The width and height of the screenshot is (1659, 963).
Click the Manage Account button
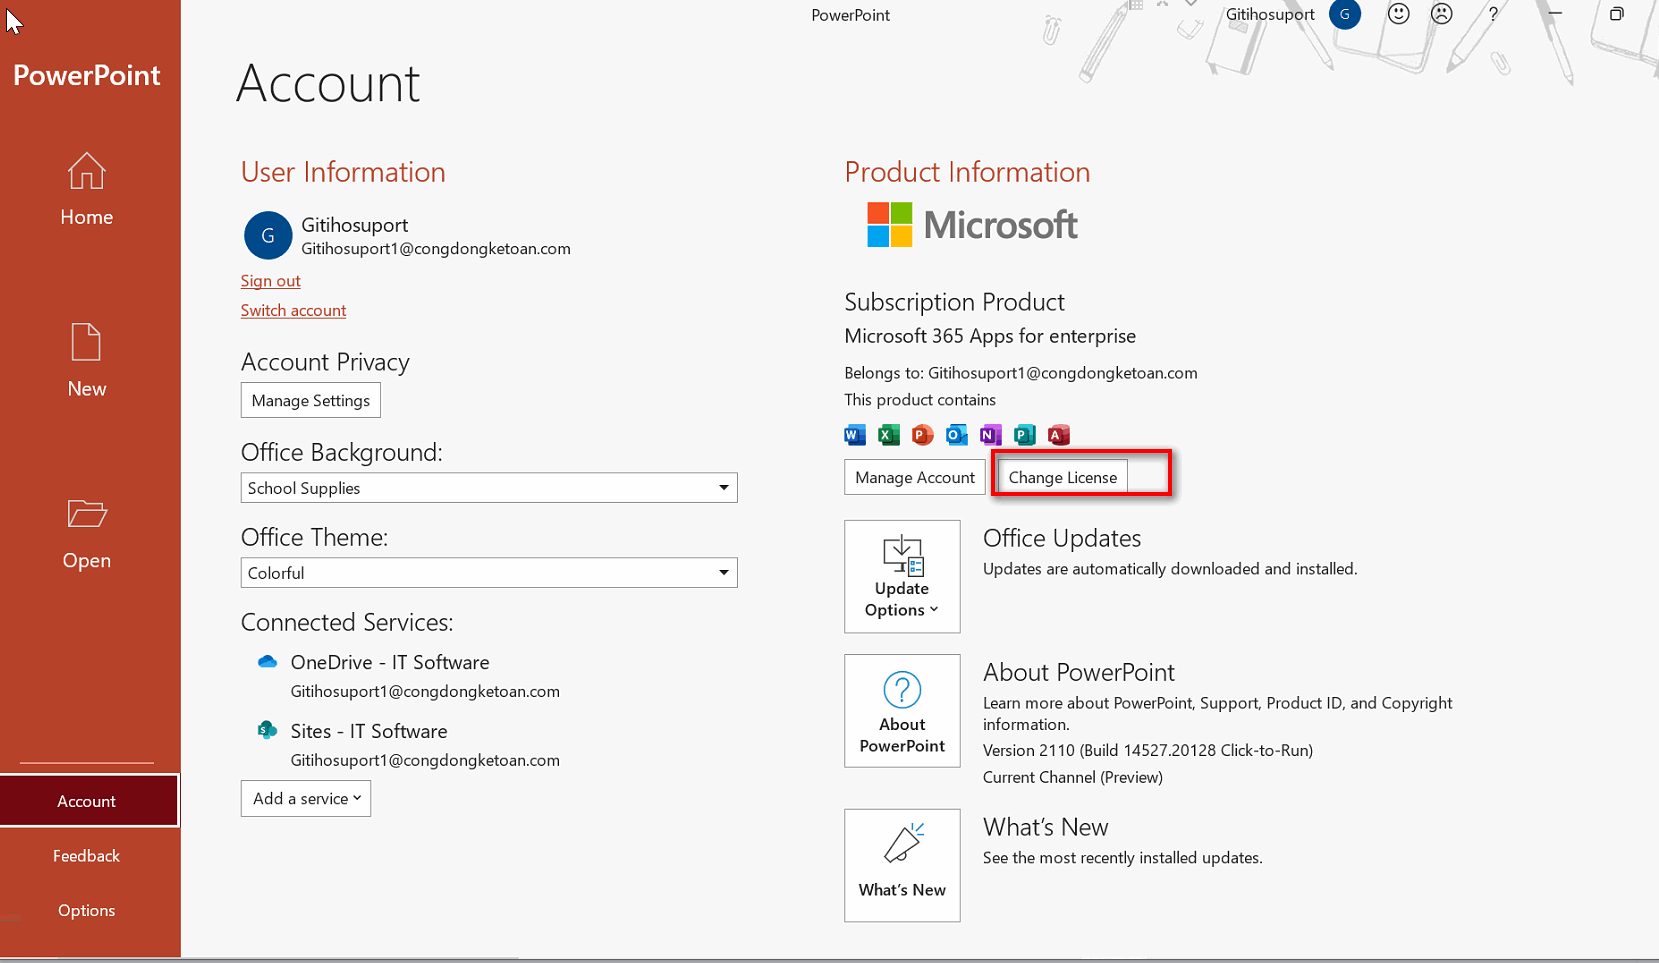coord(915,477)
